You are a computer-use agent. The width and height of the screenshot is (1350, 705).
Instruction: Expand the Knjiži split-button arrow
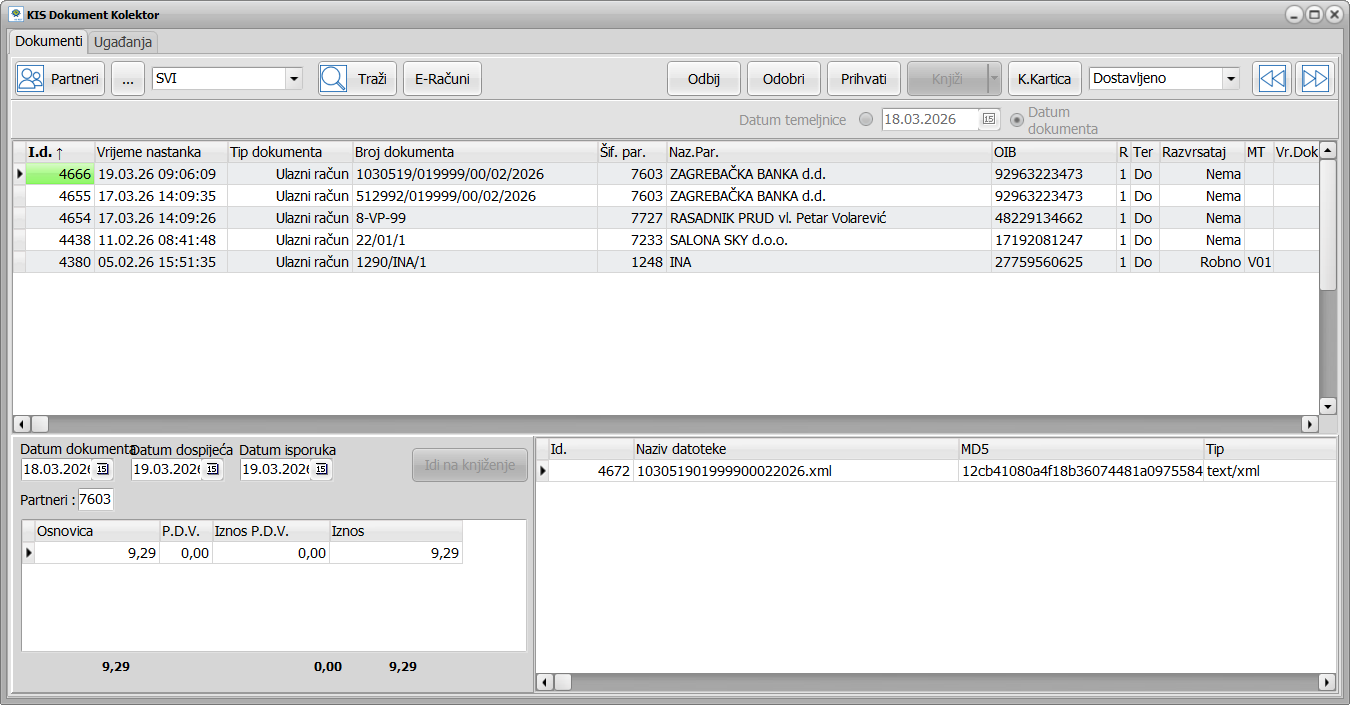tap(994, 79)
